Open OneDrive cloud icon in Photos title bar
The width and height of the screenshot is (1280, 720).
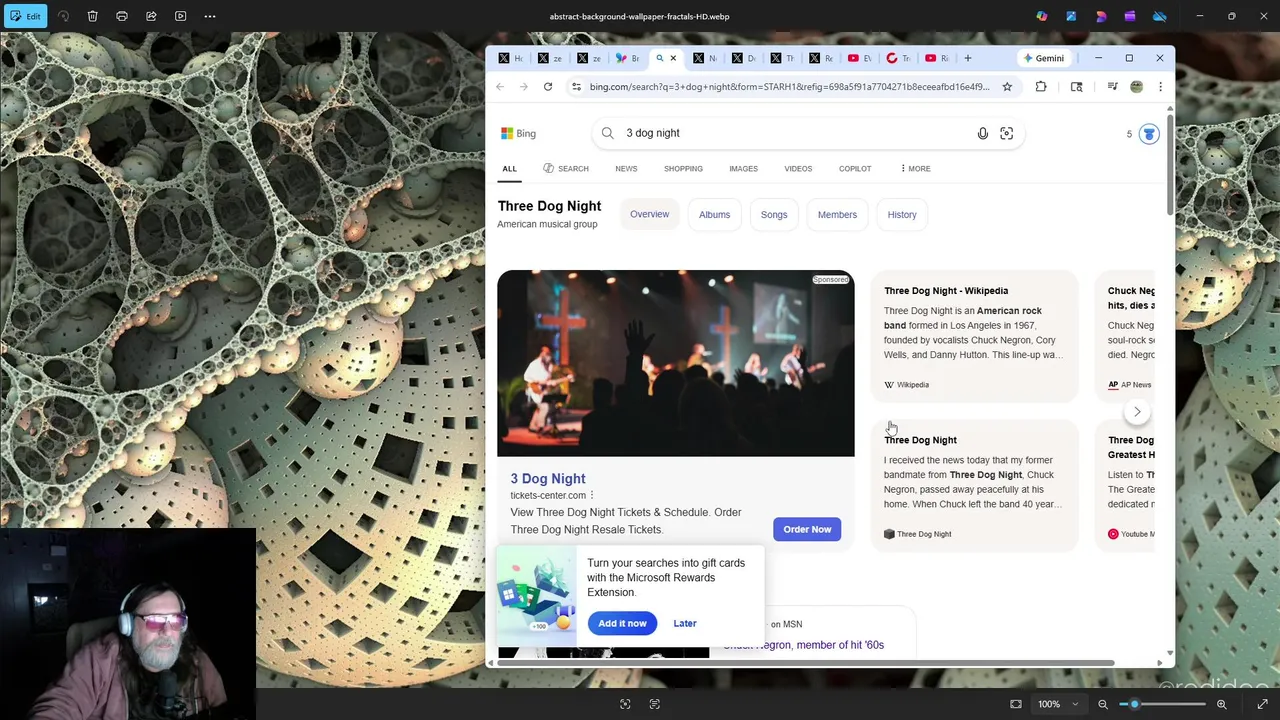click(x=1160, y=16)
